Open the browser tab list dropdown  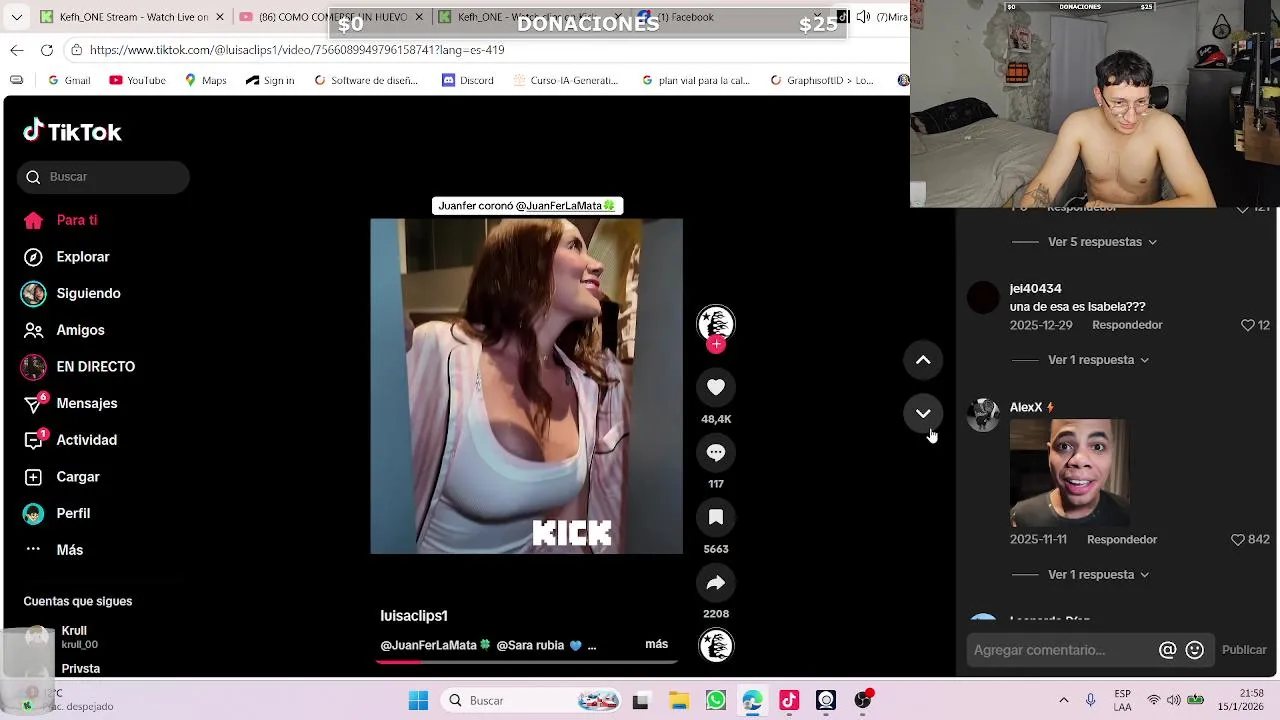pyautogui.click(x=16, y=17)
